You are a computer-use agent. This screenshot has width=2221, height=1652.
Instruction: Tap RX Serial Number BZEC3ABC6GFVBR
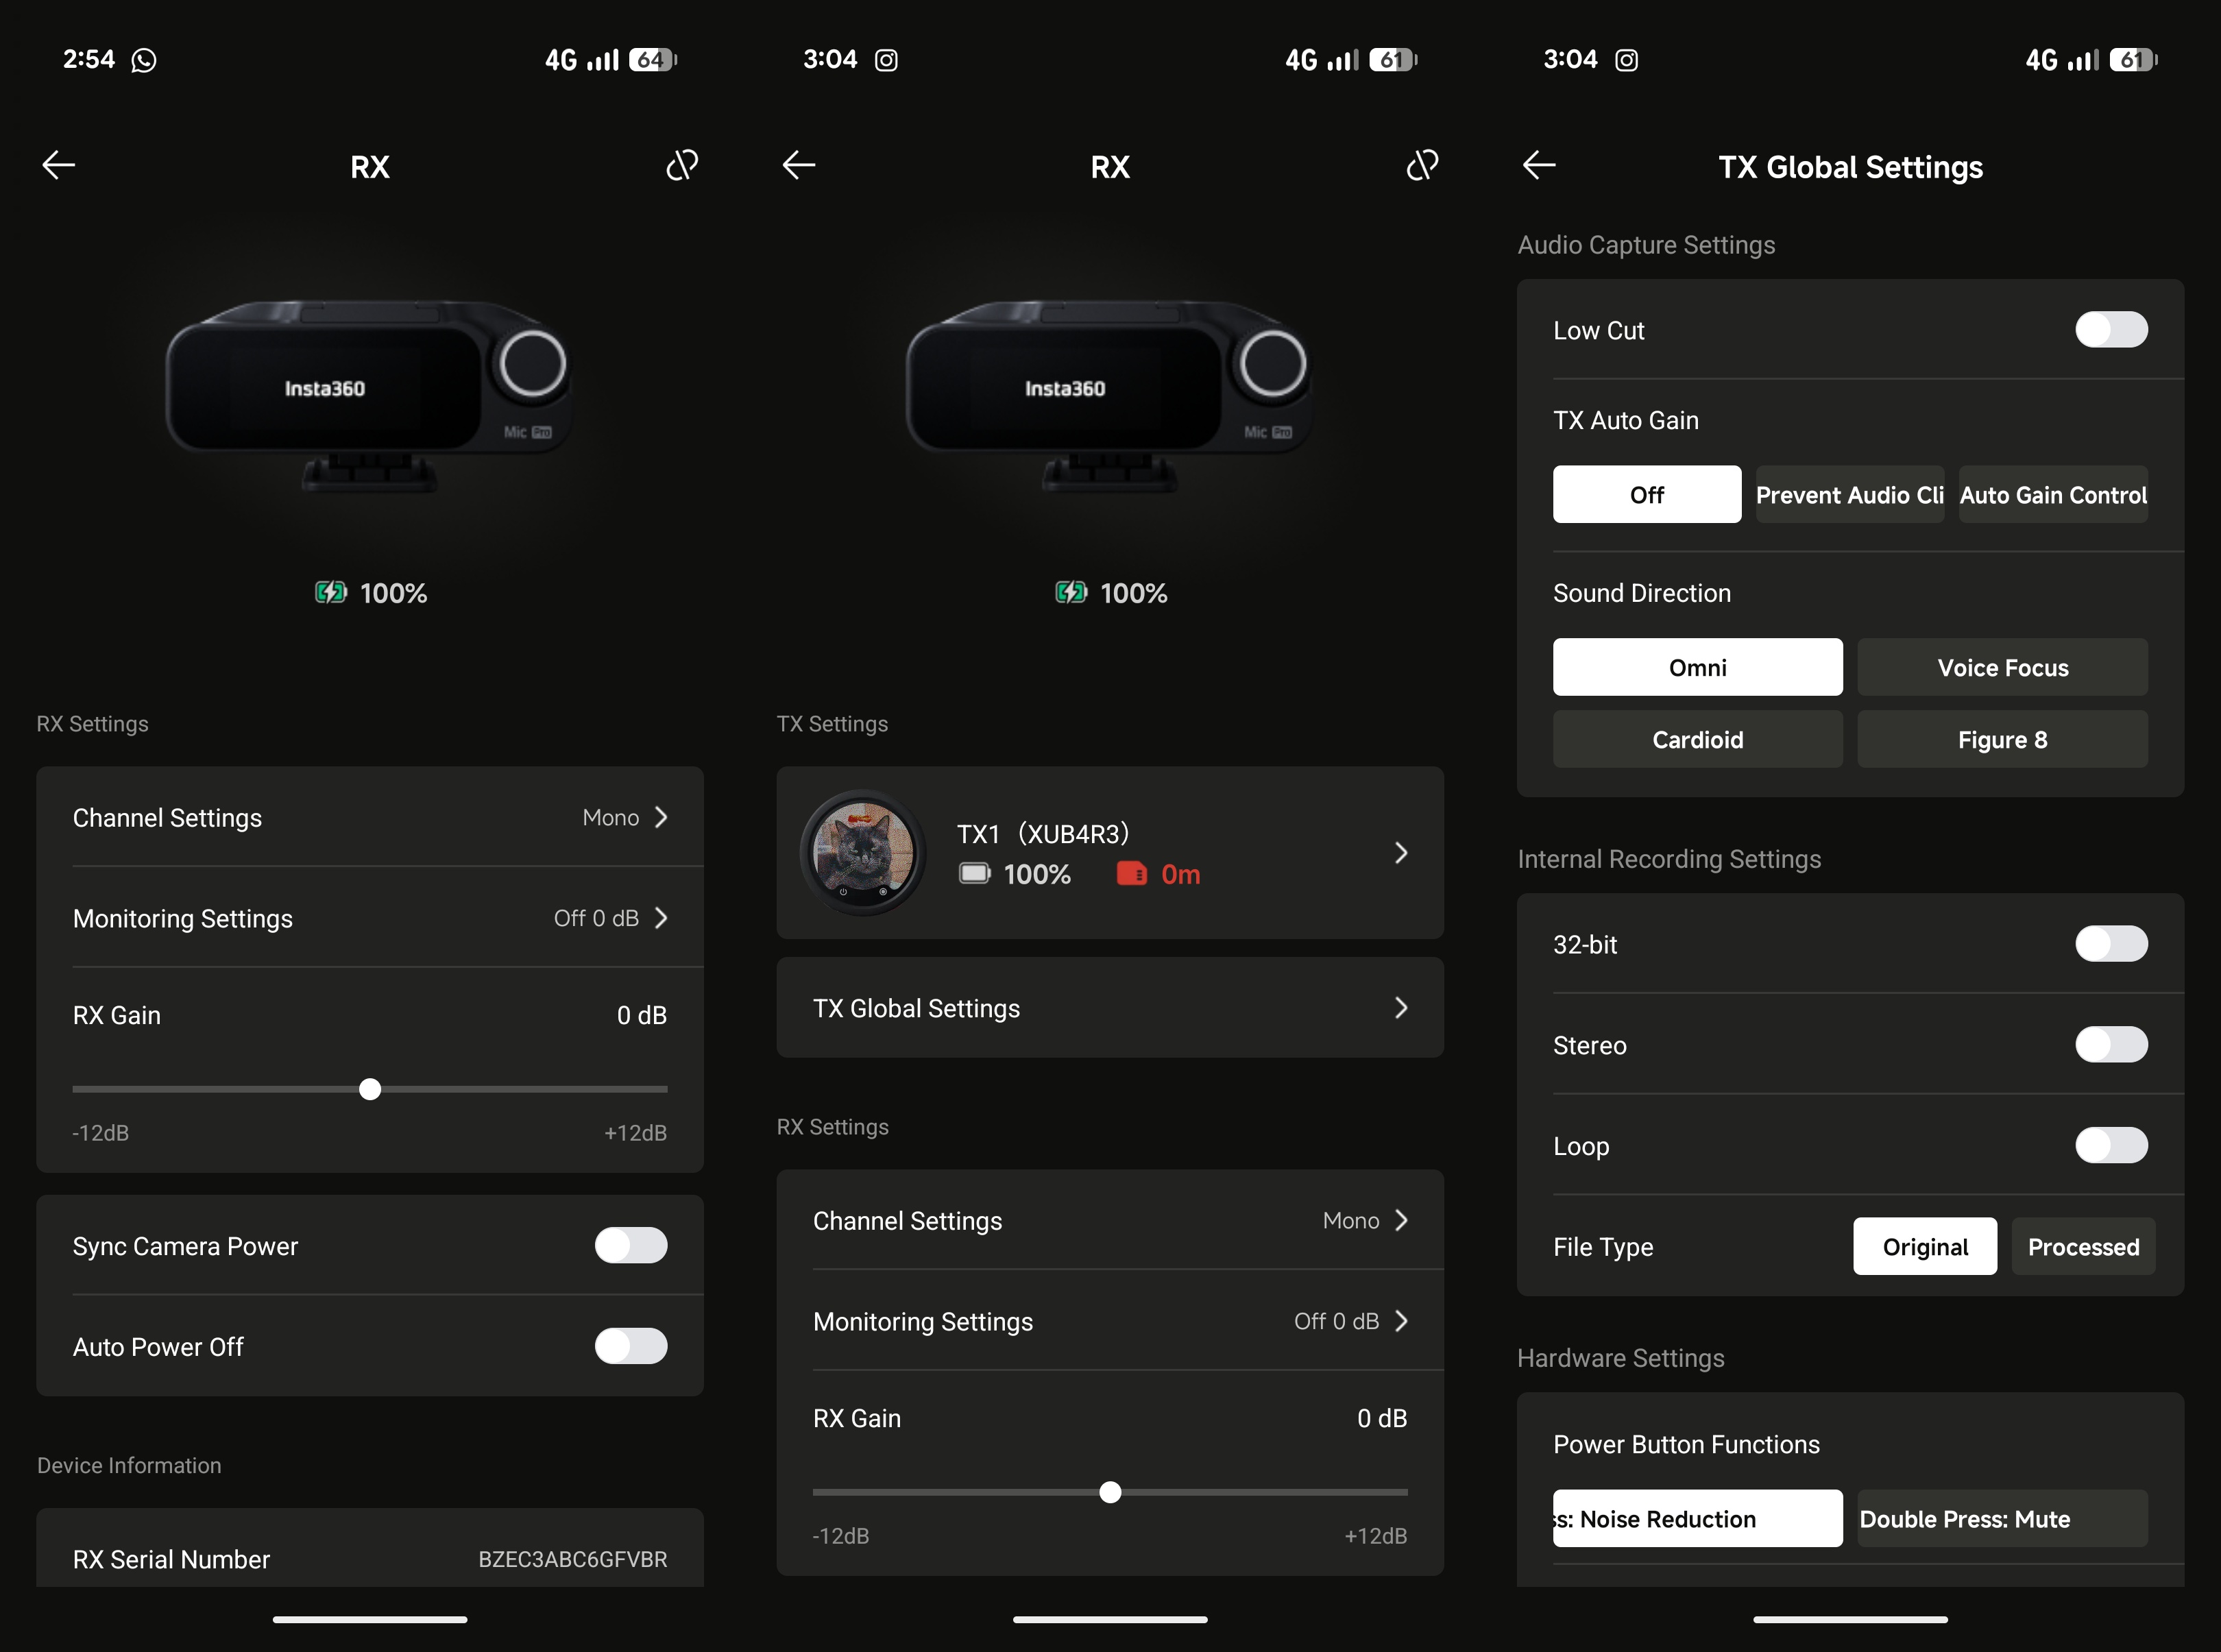tap(572, 1560)
